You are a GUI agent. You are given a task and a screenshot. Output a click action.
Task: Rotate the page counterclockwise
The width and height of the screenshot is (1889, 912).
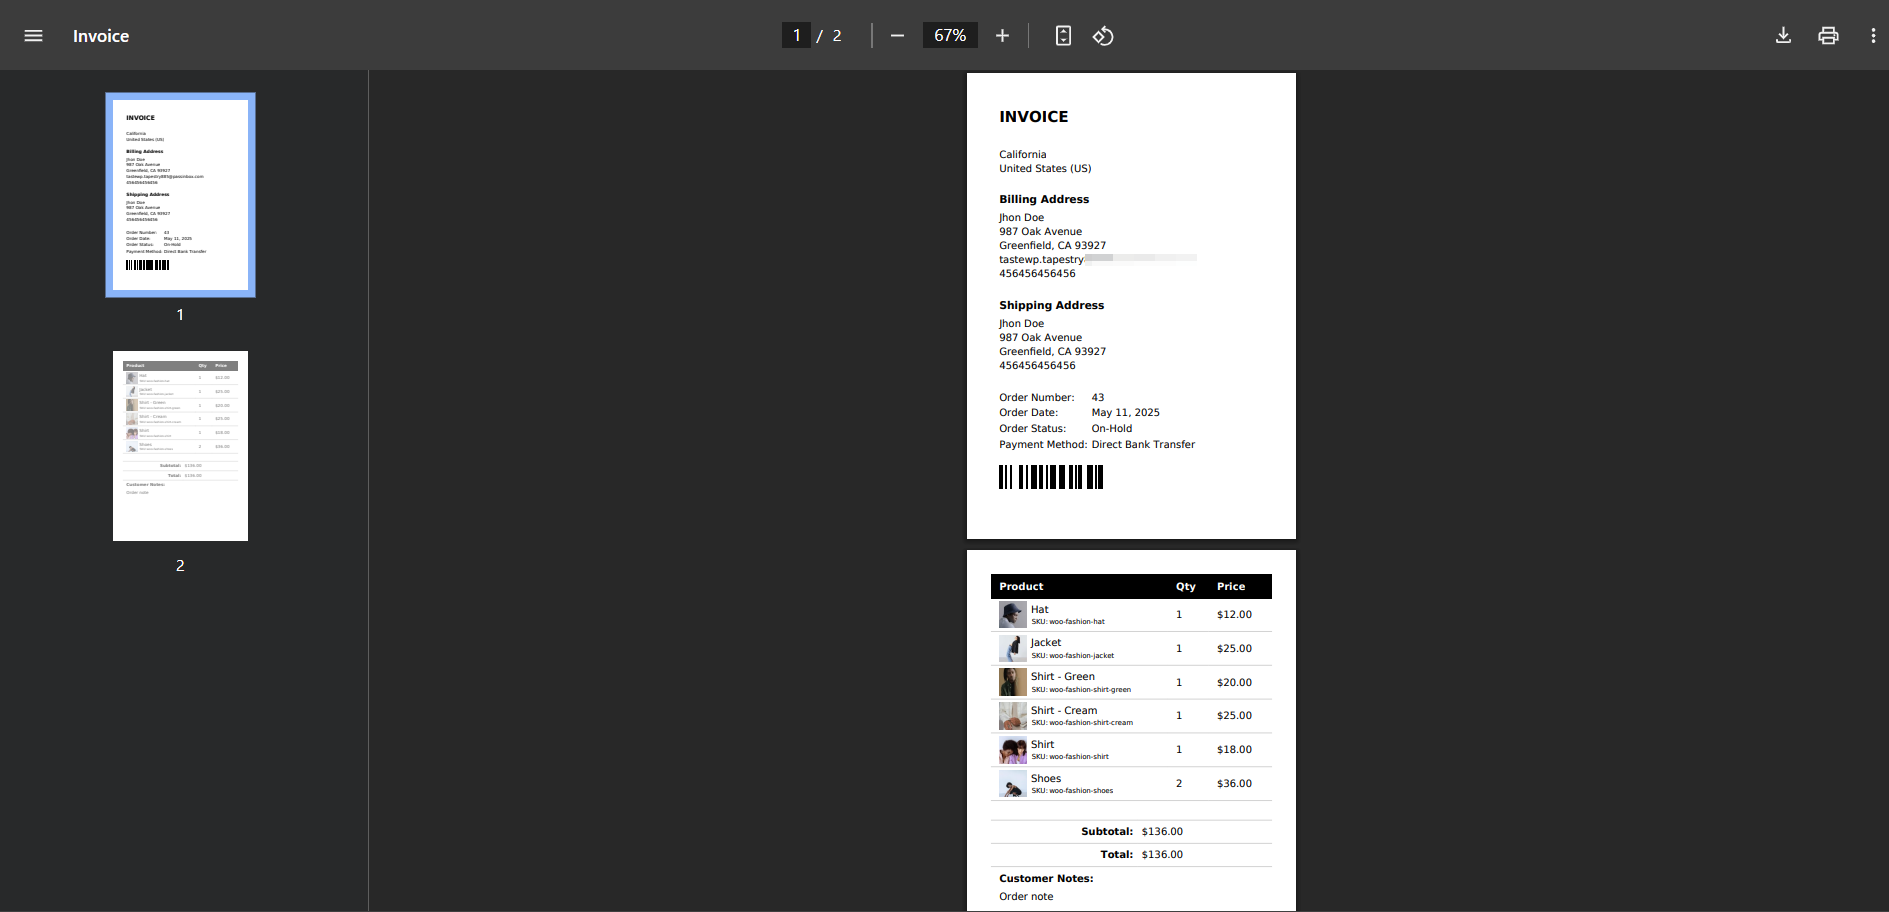pyautogui.click(x=1103, y=35)
